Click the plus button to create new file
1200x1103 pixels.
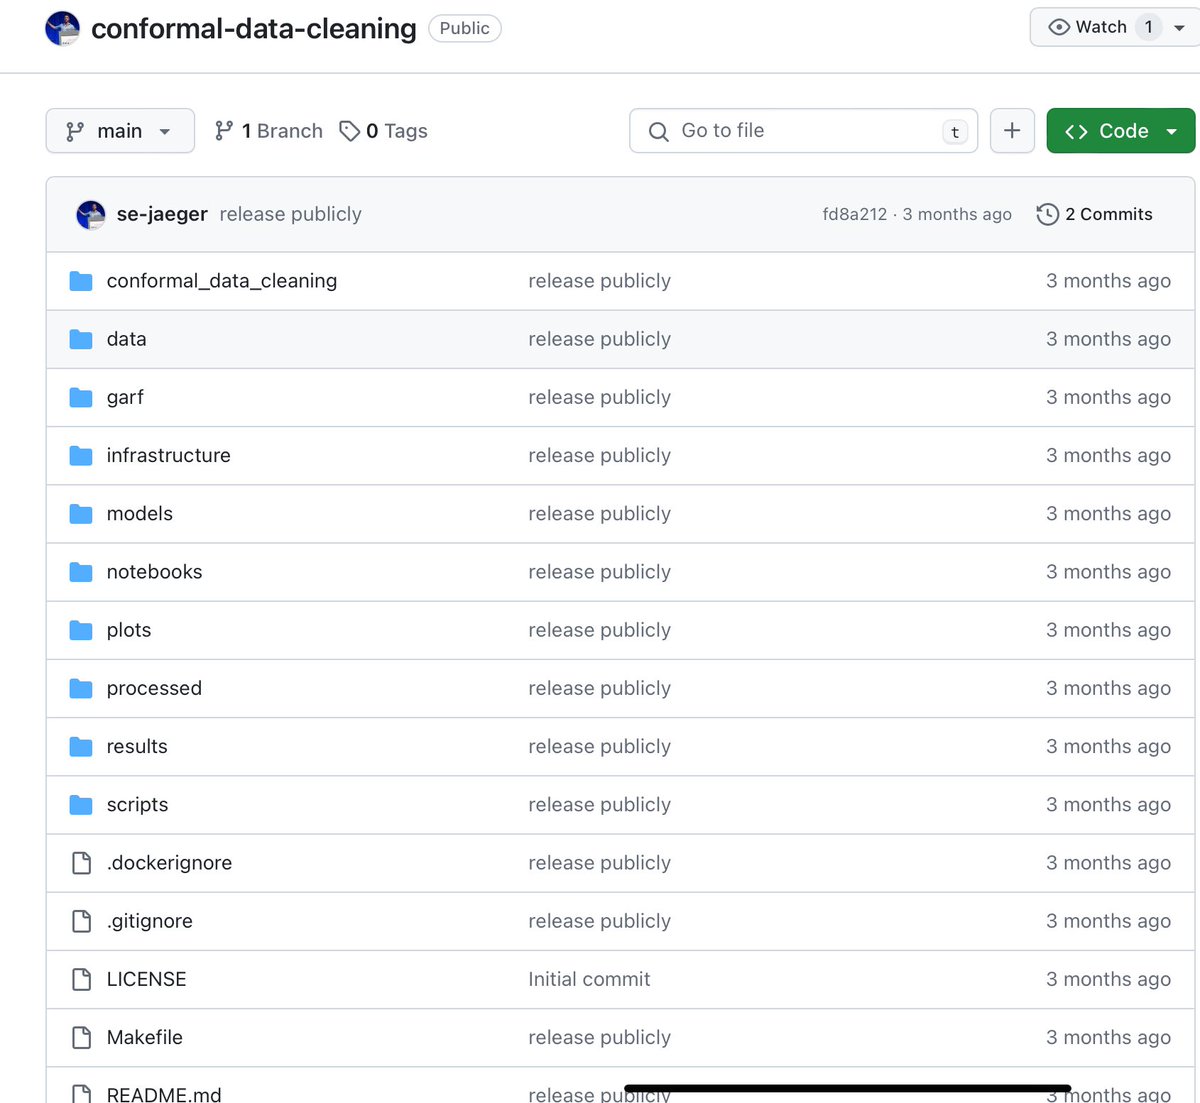coord(1012,130)
